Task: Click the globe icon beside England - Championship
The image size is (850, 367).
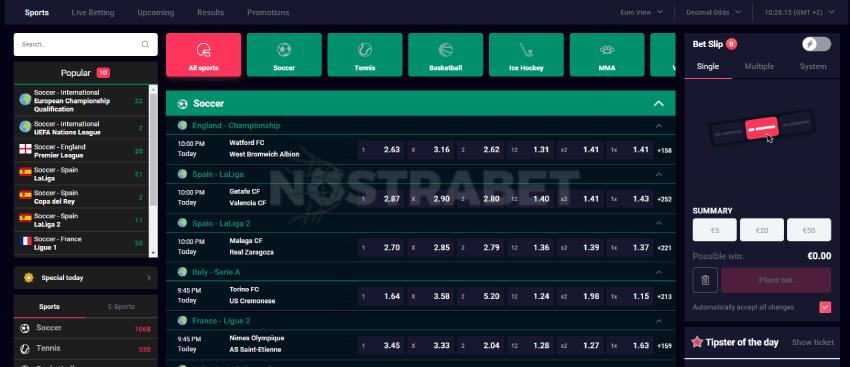Action: click(183, 125)
